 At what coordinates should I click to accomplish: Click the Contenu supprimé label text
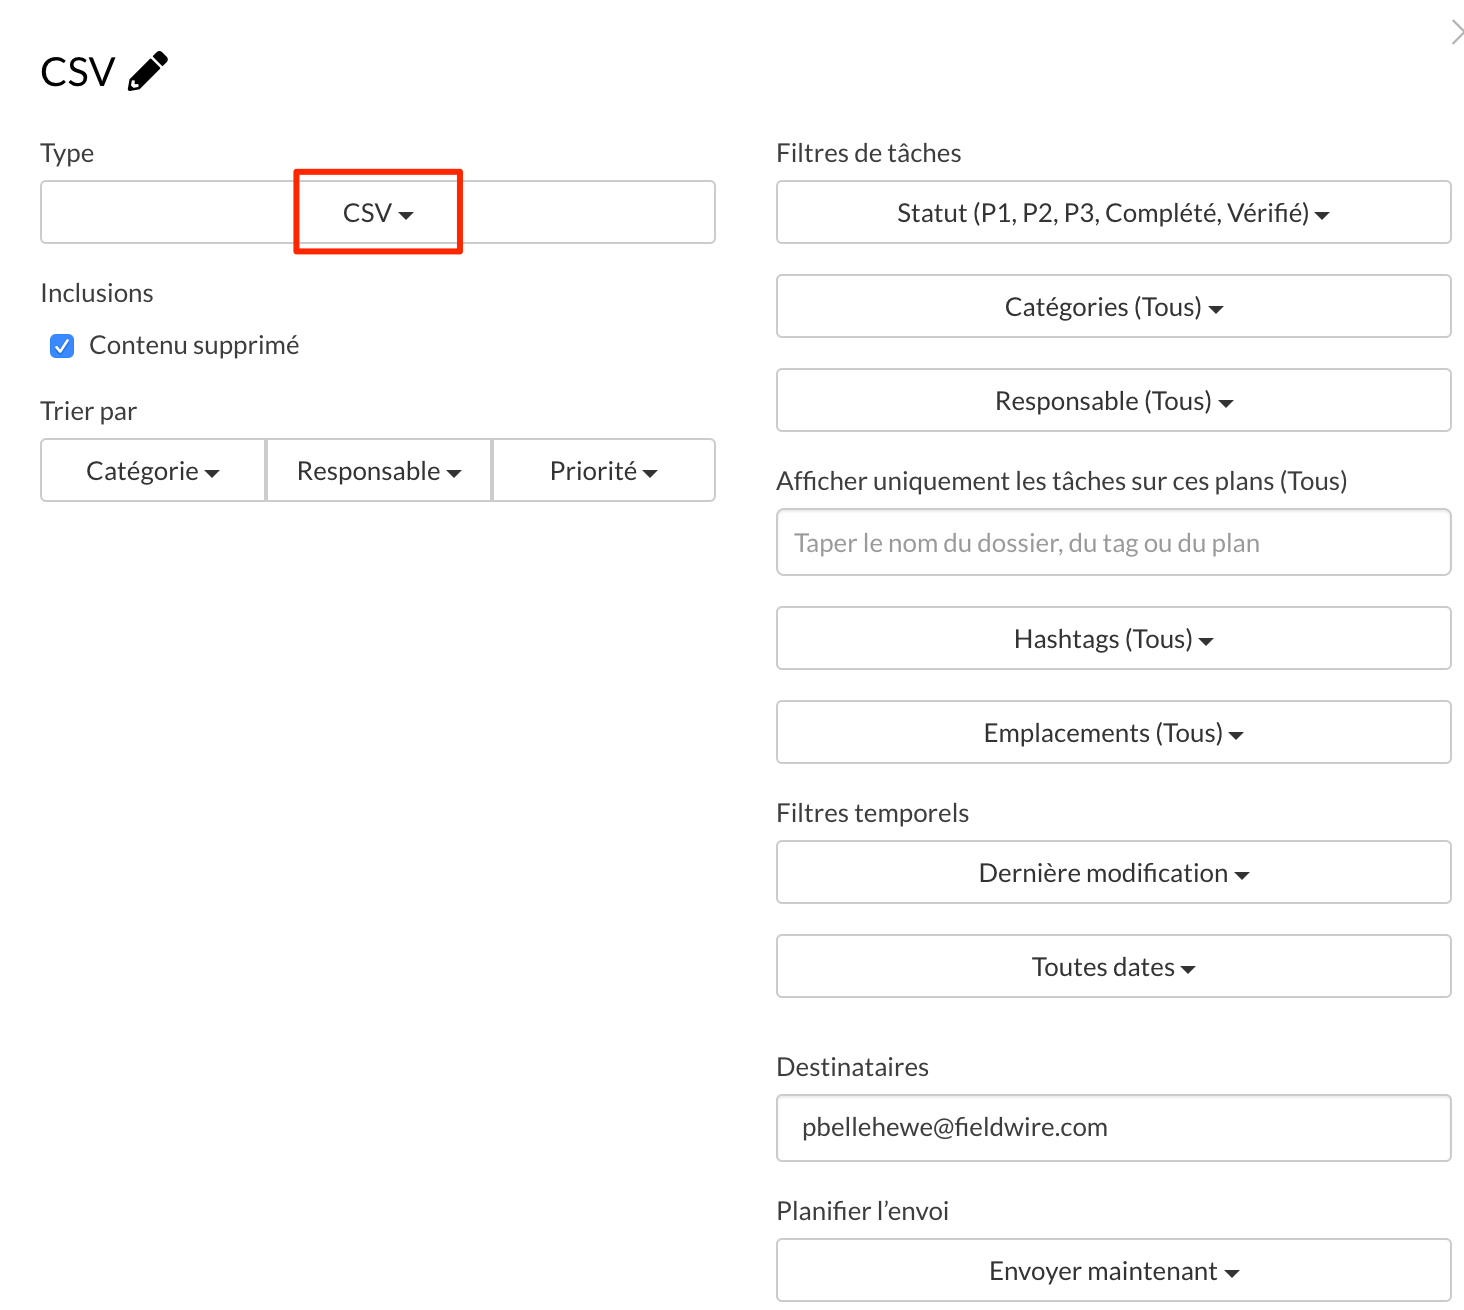(x=194, y=345)
